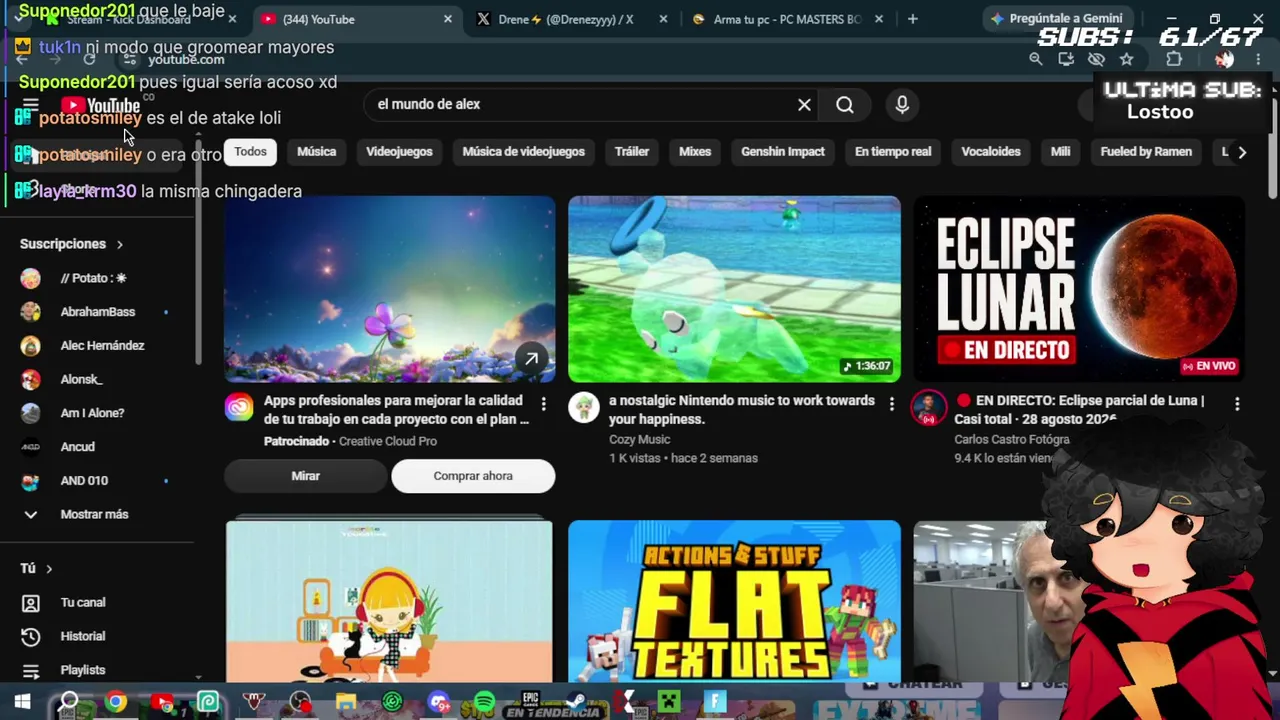The image size is (1280, 720).
Task: Click the install app icon in address bar
Action: (x=1066, y=59)
